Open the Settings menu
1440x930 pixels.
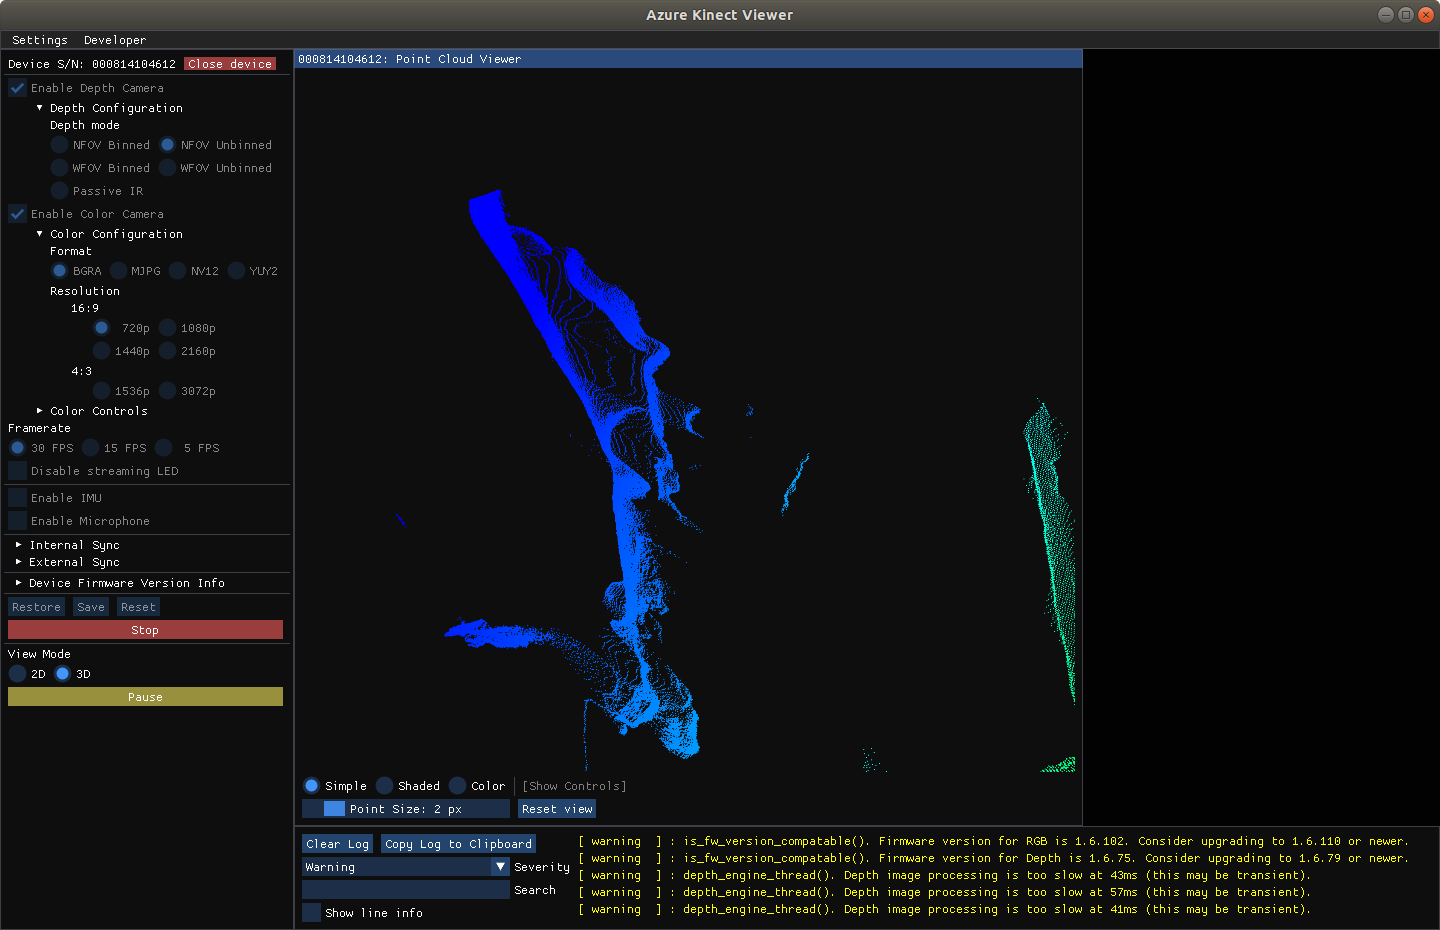(x=39, y=40)
